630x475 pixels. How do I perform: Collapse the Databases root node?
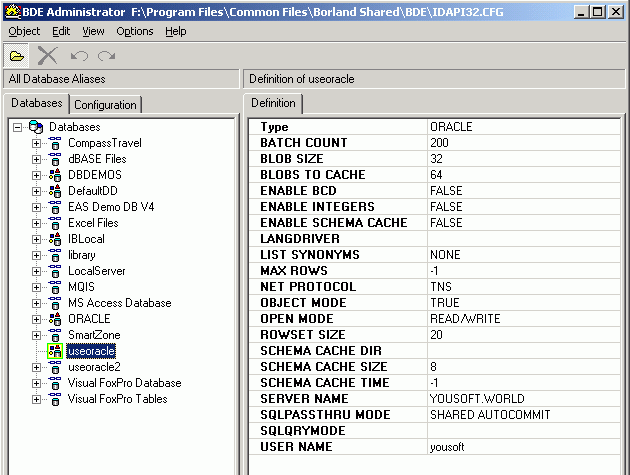point(17,128)
